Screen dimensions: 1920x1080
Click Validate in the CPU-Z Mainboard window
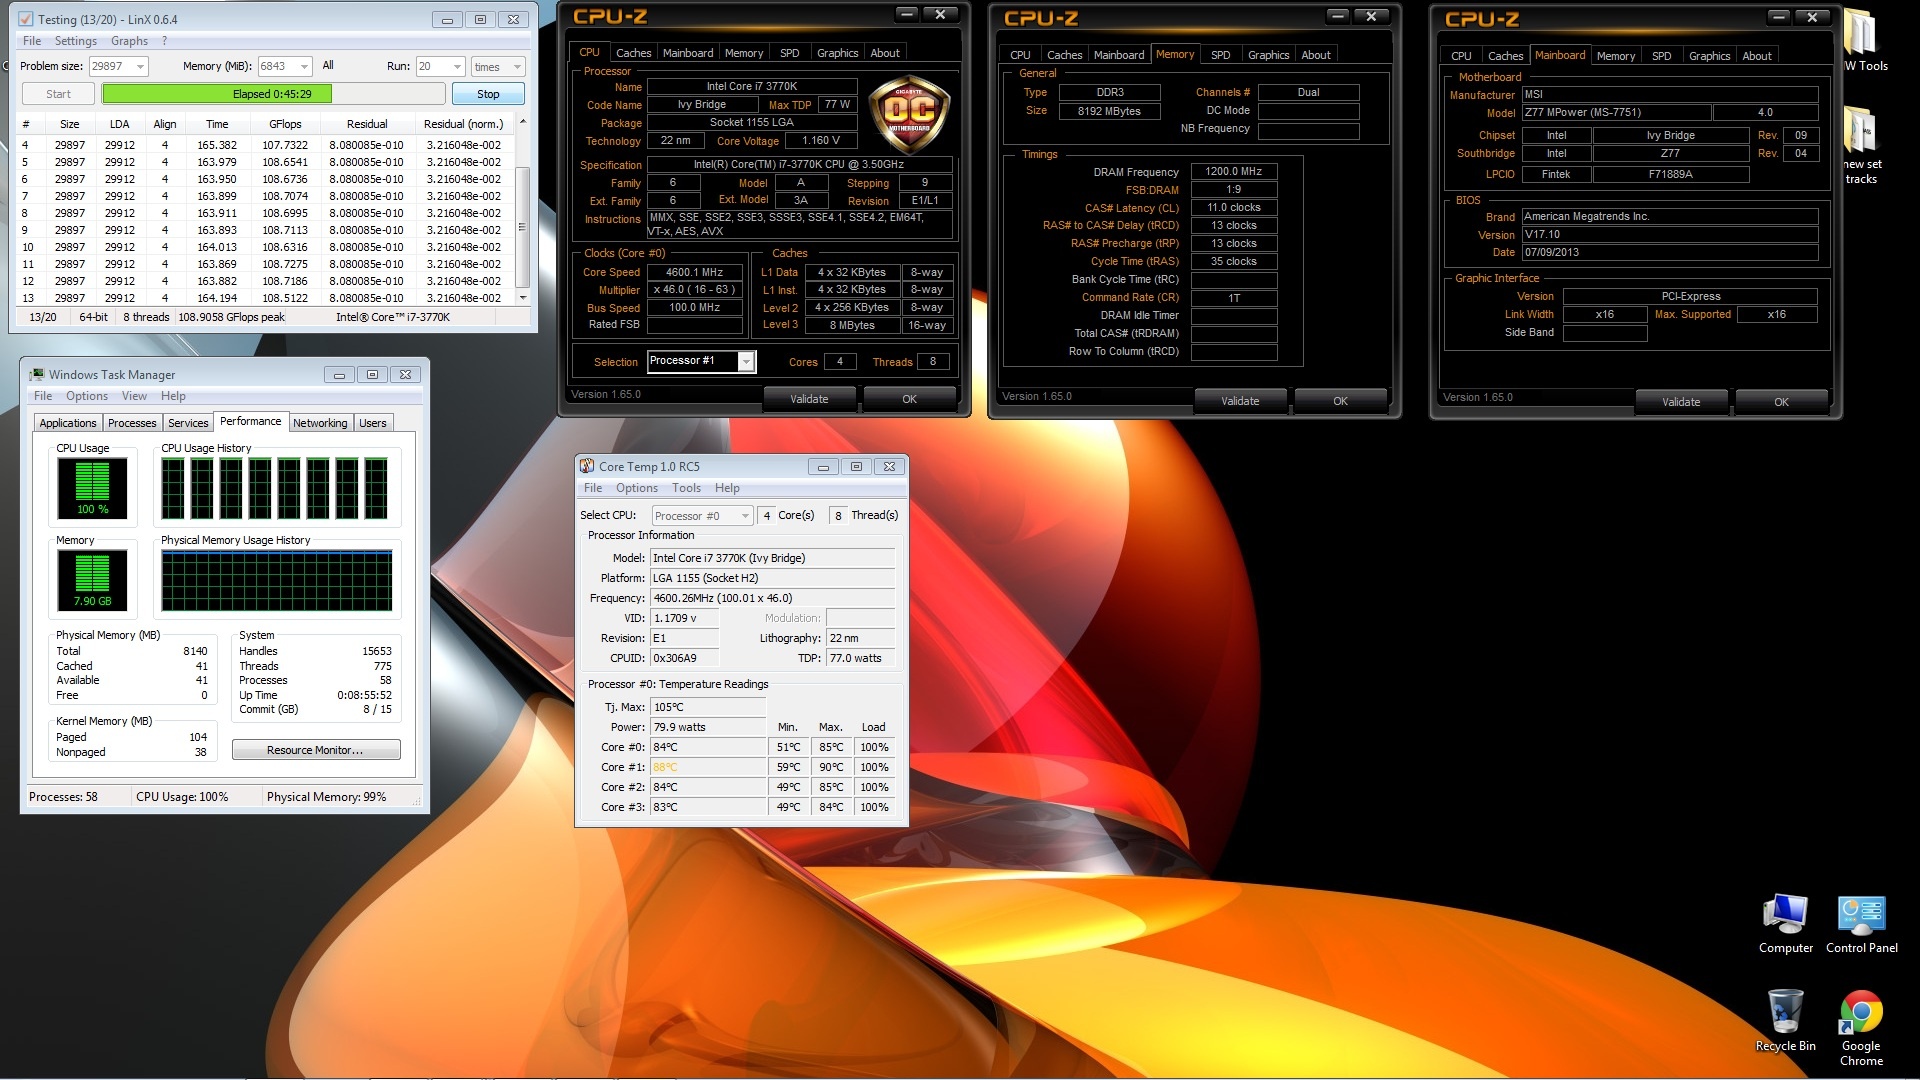pos(1681,402)
